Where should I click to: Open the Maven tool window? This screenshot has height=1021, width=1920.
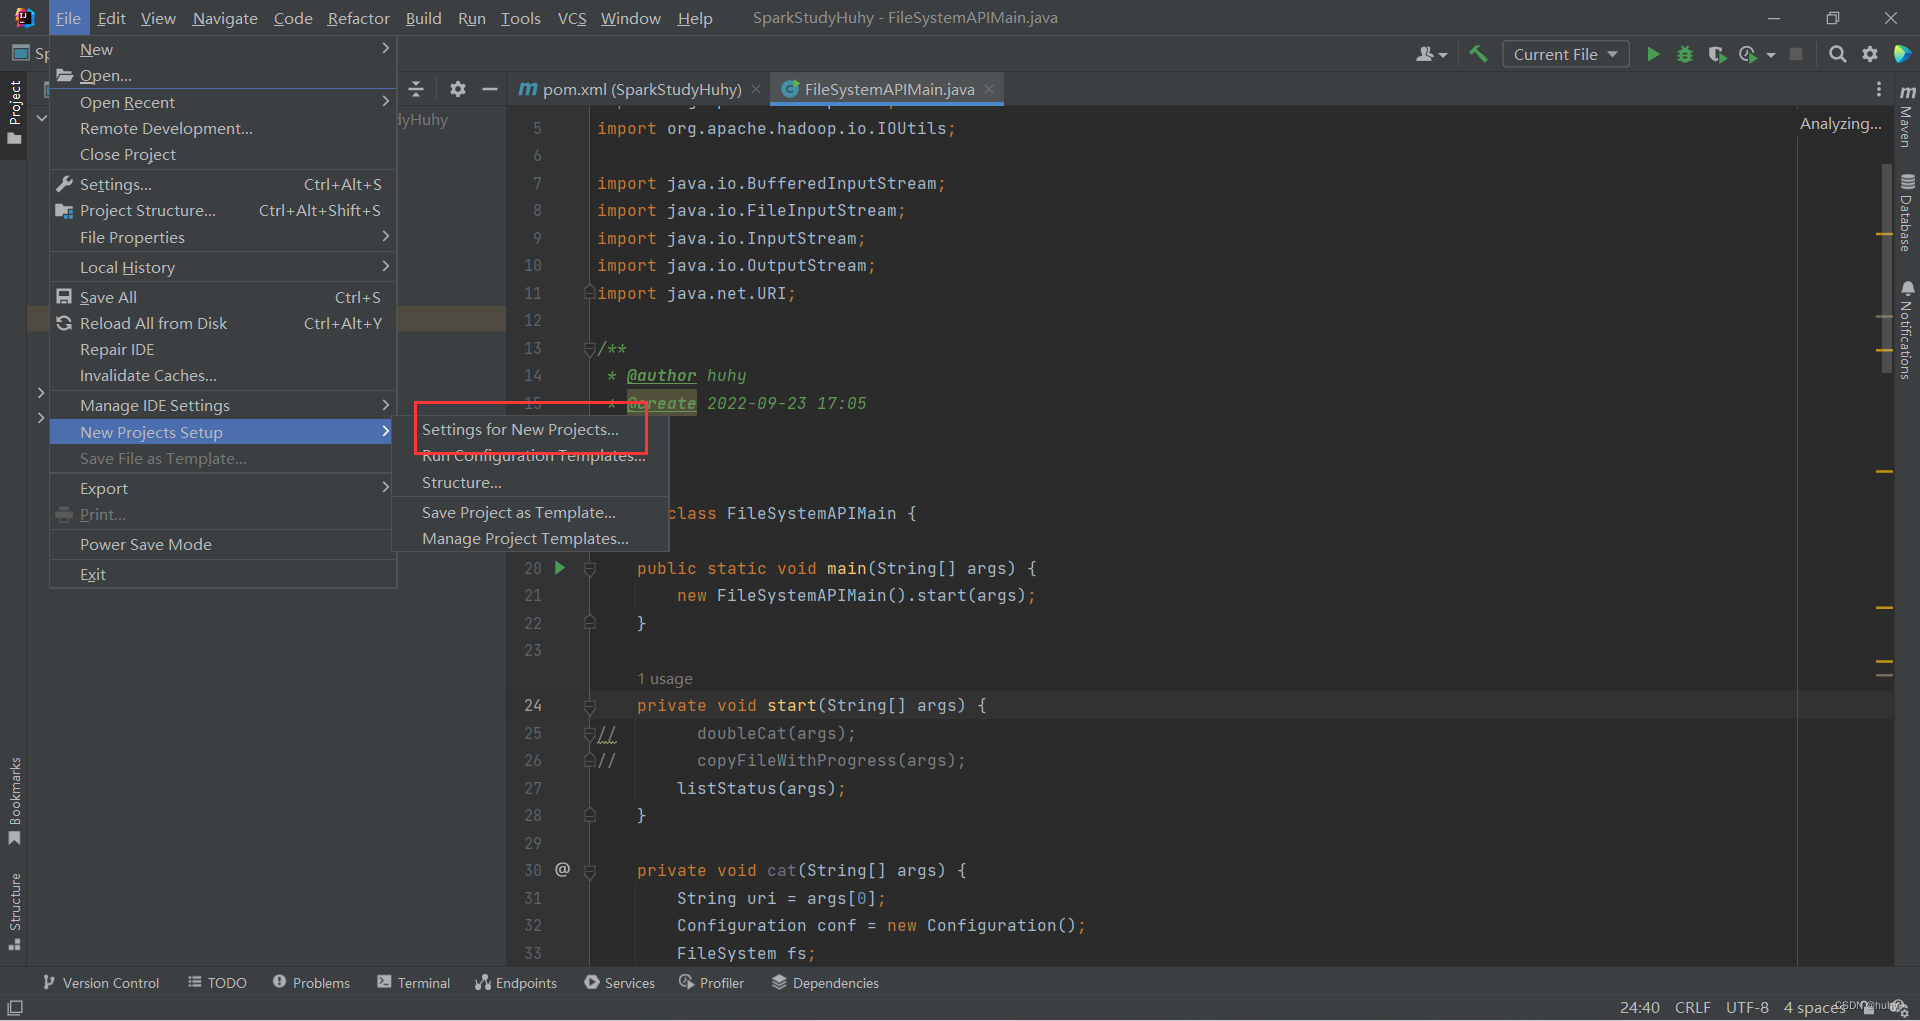[x=1907, y=115]
